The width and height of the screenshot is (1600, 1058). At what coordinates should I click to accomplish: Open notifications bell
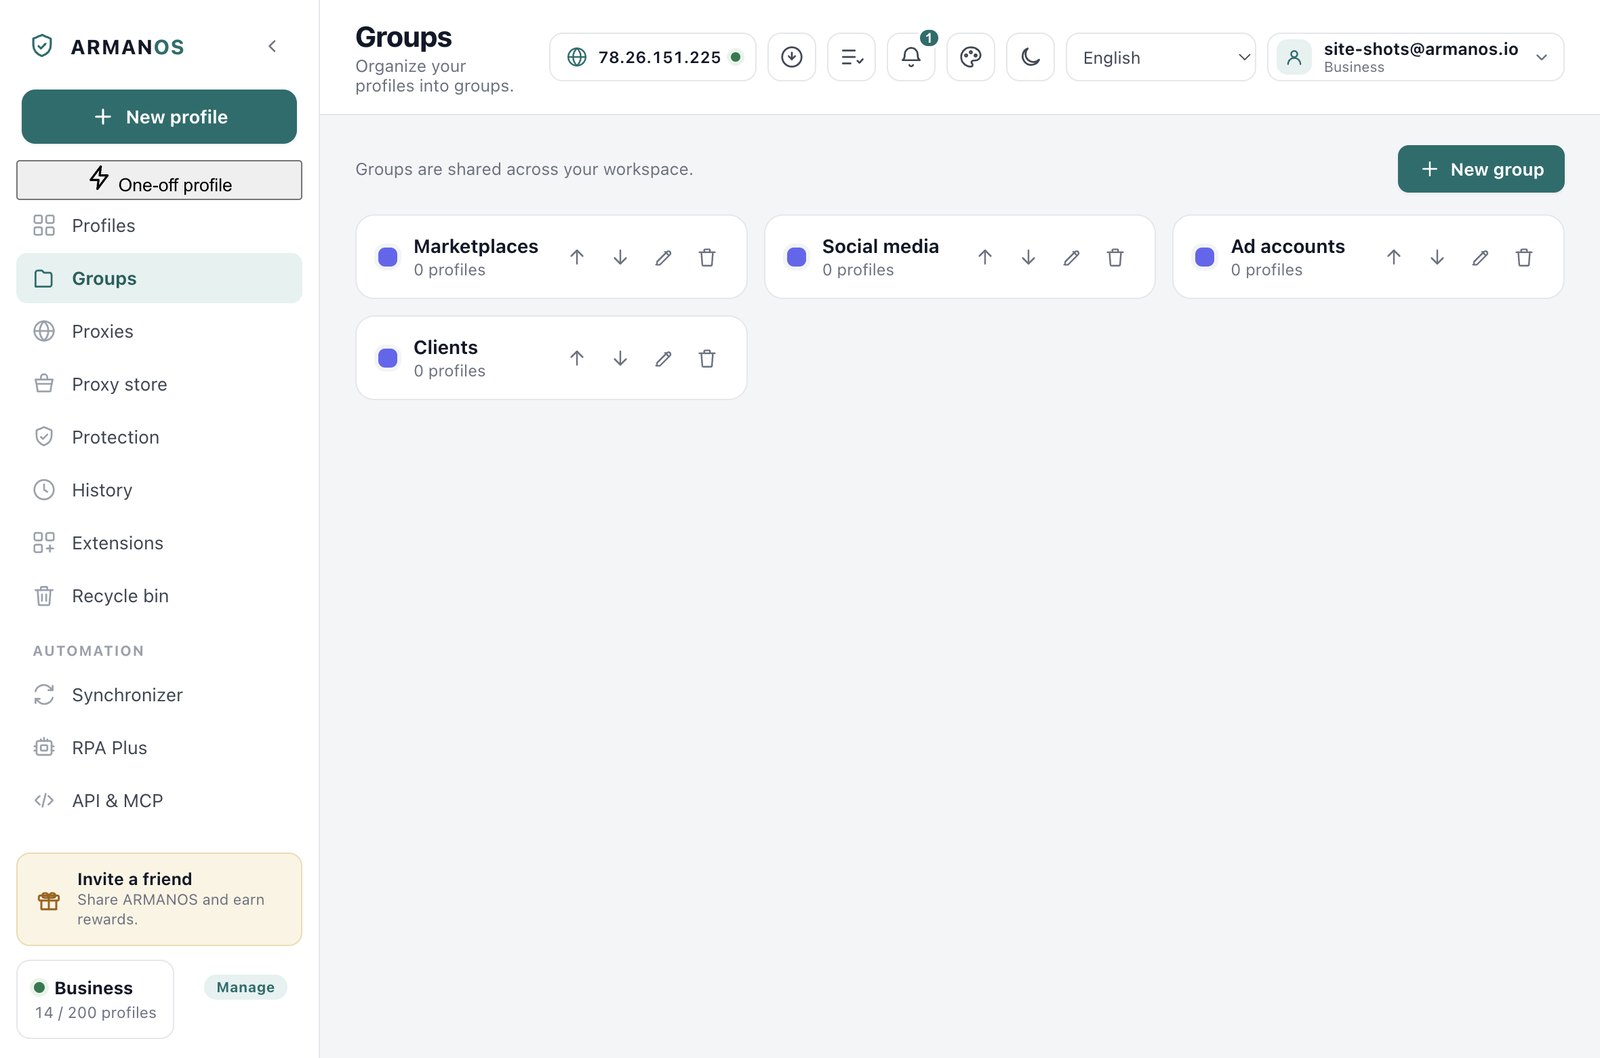[x=911, y=57]
